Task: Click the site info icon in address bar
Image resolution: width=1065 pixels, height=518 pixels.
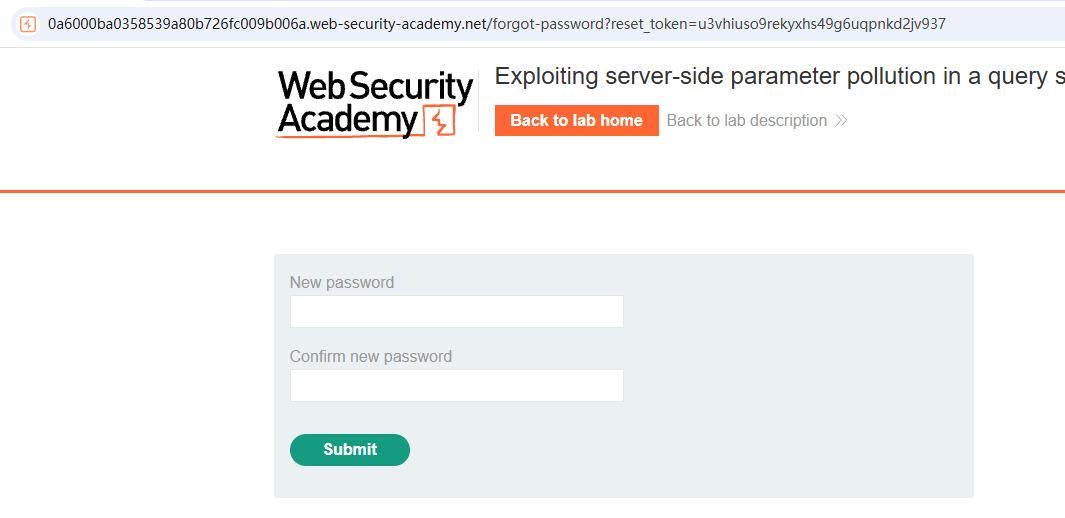Action: click(x=28, y=24)
